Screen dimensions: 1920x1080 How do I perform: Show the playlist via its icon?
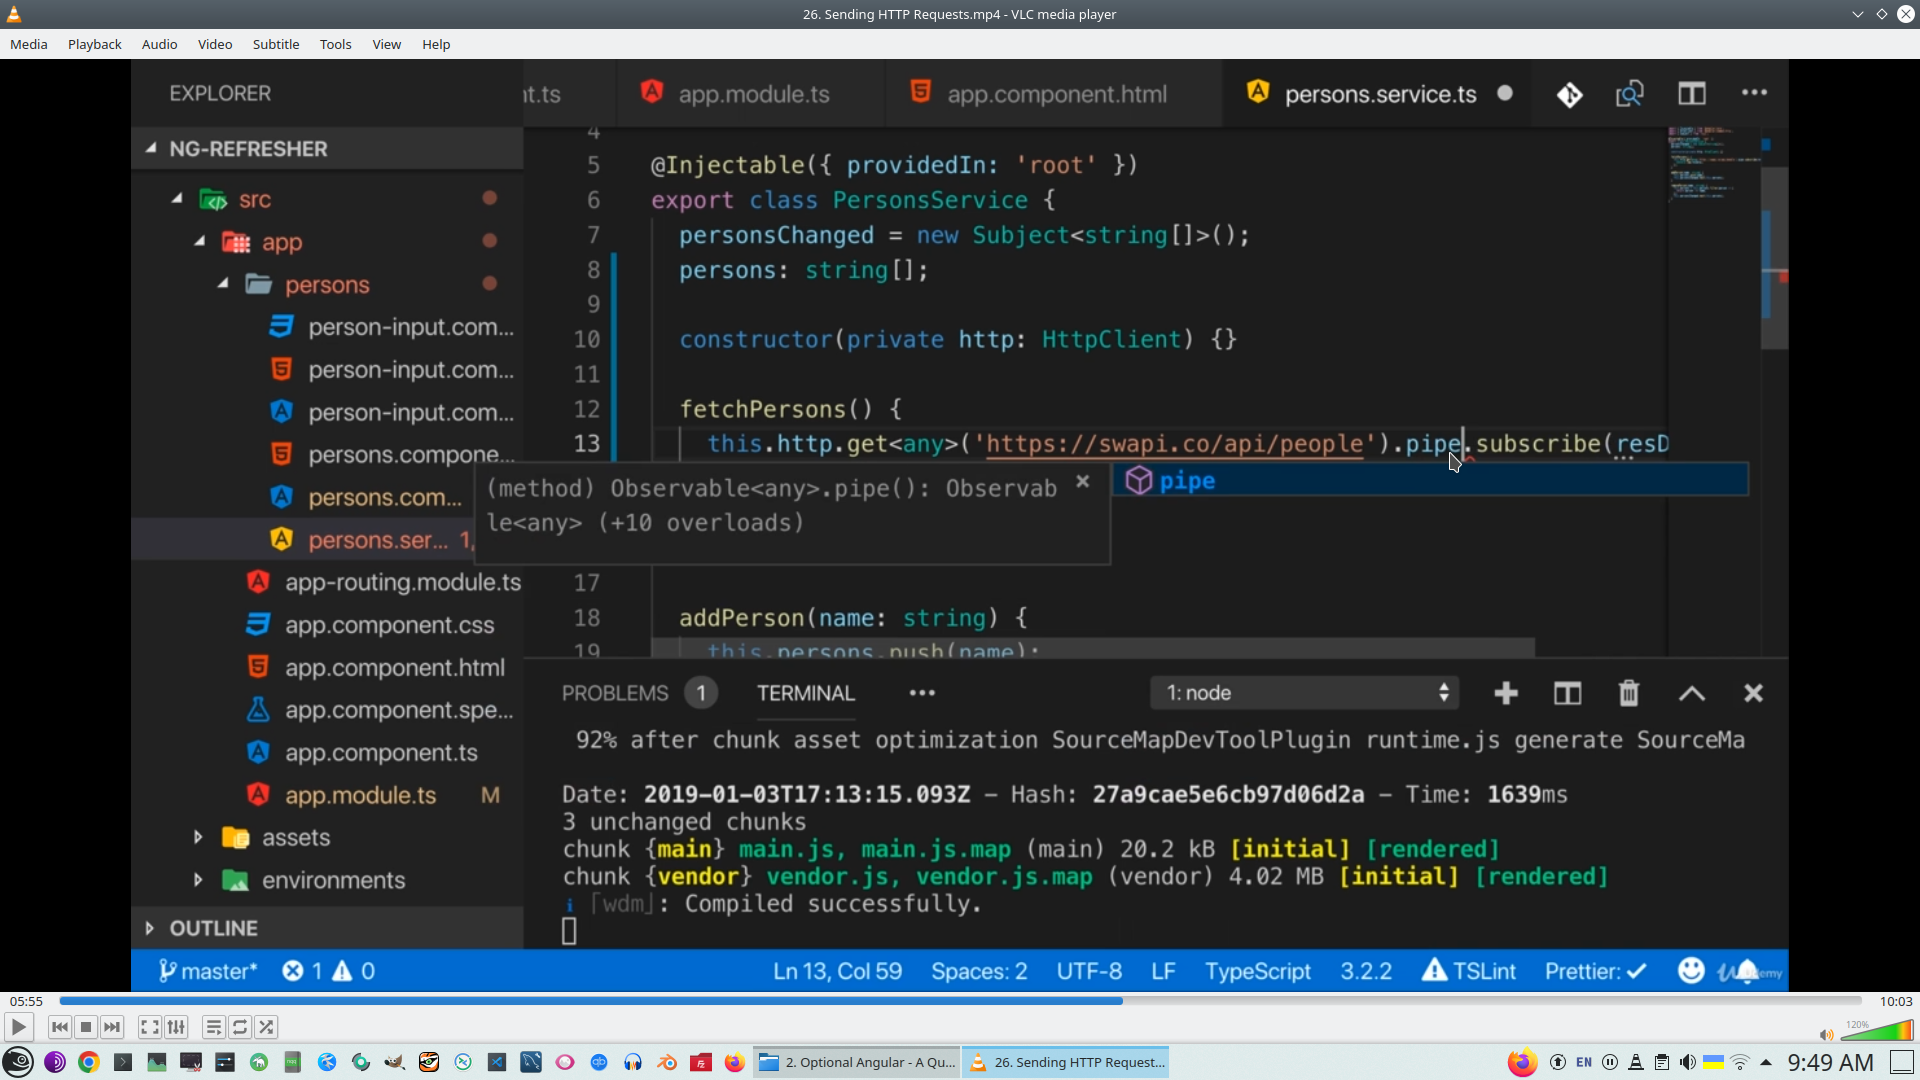click(x=214, y=1027)
